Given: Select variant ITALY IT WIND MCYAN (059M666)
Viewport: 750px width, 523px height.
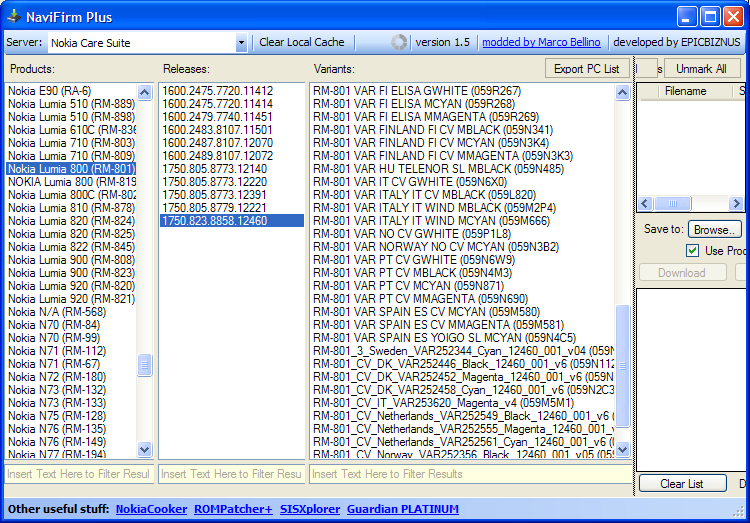Looking at the screenshot, I should [x=463, y=221].
